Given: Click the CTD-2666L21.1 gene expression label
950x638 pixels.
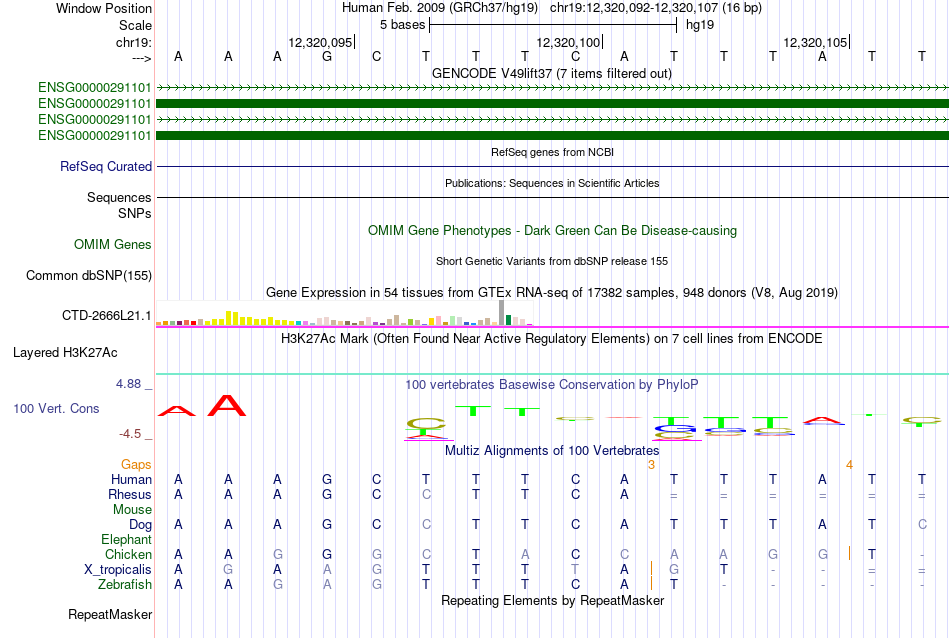Looking at the screenshot, I should (107, 316).
